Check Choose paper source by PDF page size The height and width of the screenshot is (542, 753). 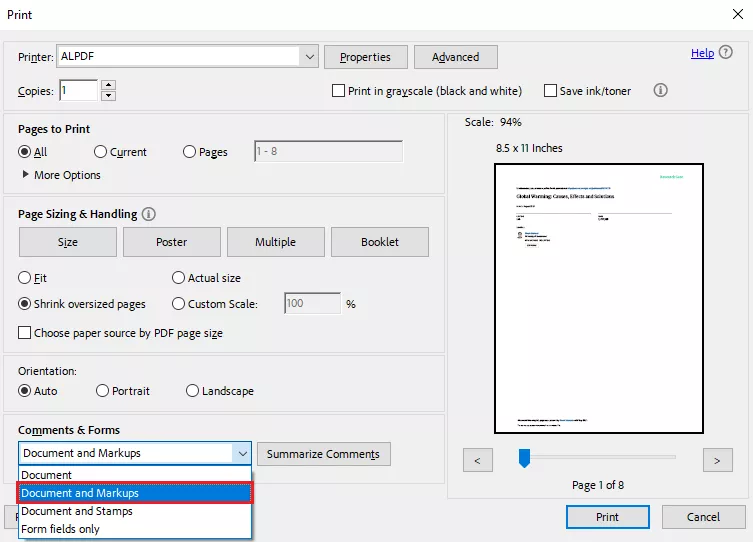click(x=24, y=333)
